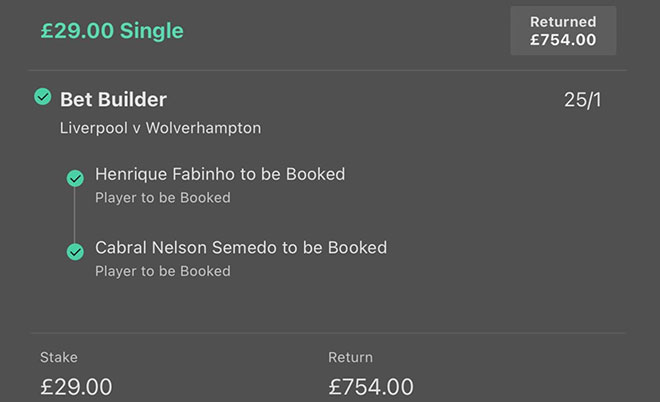Click the Stake label
Image resolution: width=660 pixels, height=402 pixels.
pos(59,357)
